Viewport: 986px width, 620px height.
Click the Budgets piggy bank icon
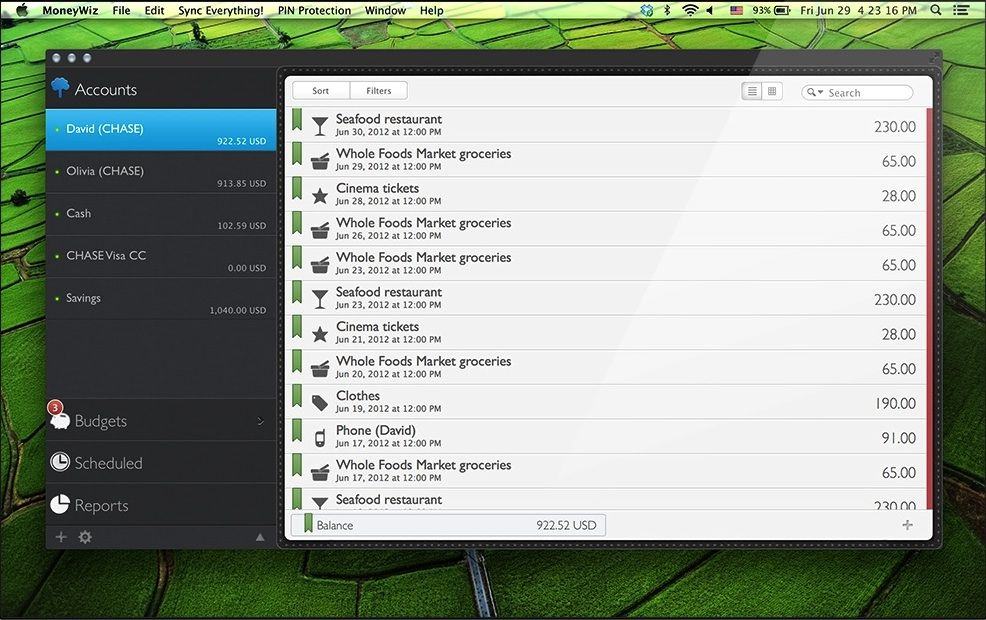[60, 421]
